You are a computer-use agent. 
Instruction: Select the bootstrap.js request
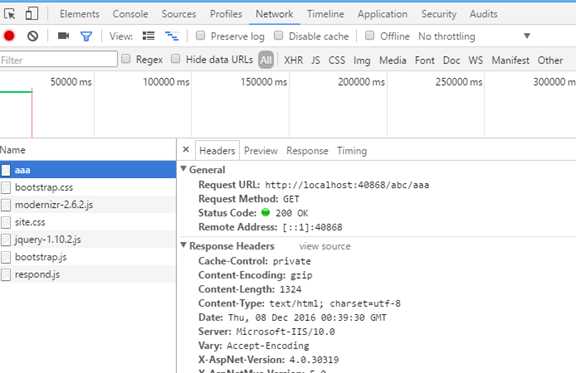pyautogui.click(x=88, y=257)
